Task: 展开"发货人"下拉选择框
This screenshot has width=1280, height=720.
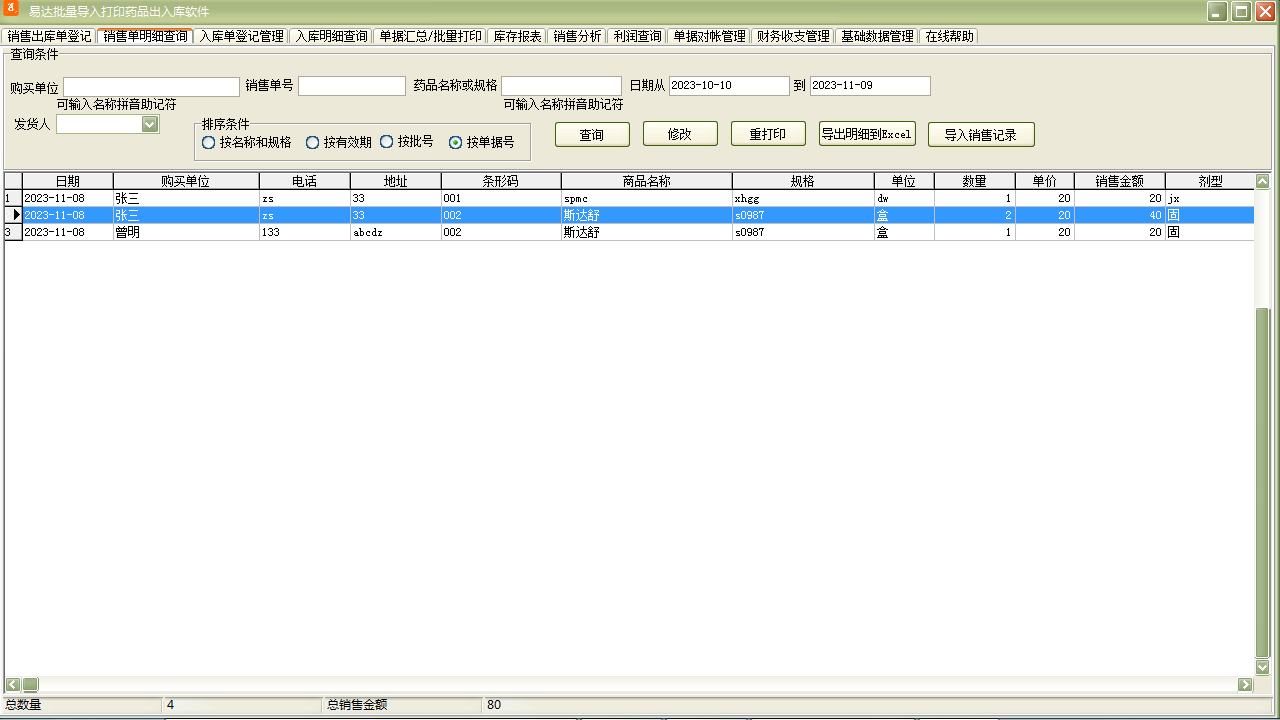Action: click(x=150, y=124)
